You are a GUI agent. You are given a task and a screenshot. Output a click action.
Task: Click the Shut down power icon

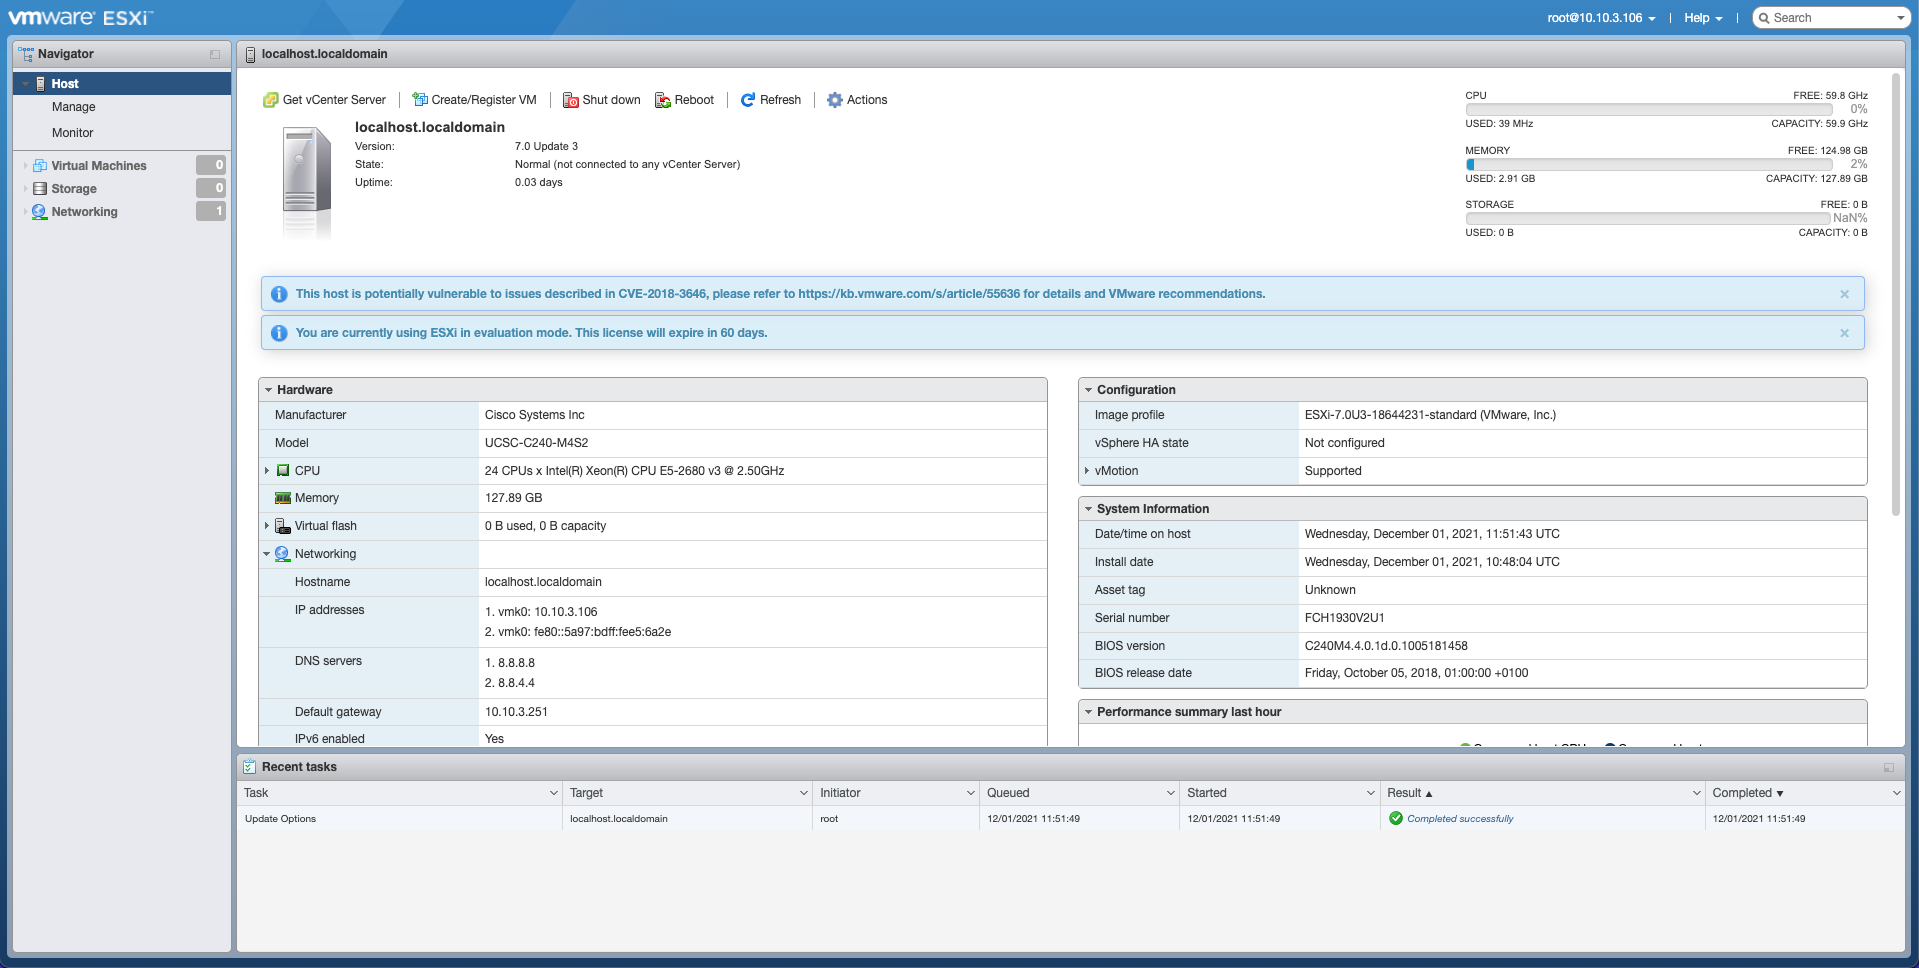click(571, 100)
